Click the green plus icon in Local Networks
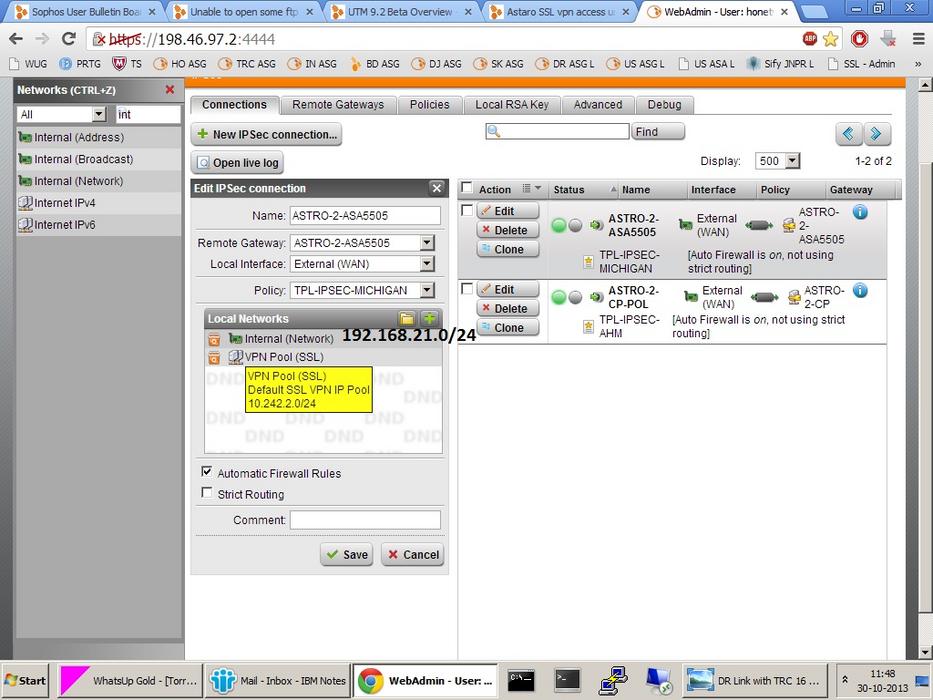Image resolution: width=933 pixels, height=700 pixels. (x=429, y=318)
